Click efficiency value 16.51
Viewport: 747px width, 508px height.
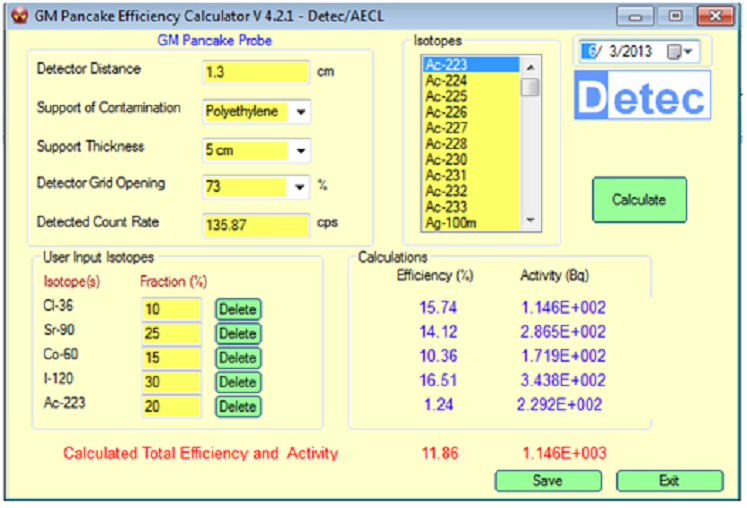(438, 381)
